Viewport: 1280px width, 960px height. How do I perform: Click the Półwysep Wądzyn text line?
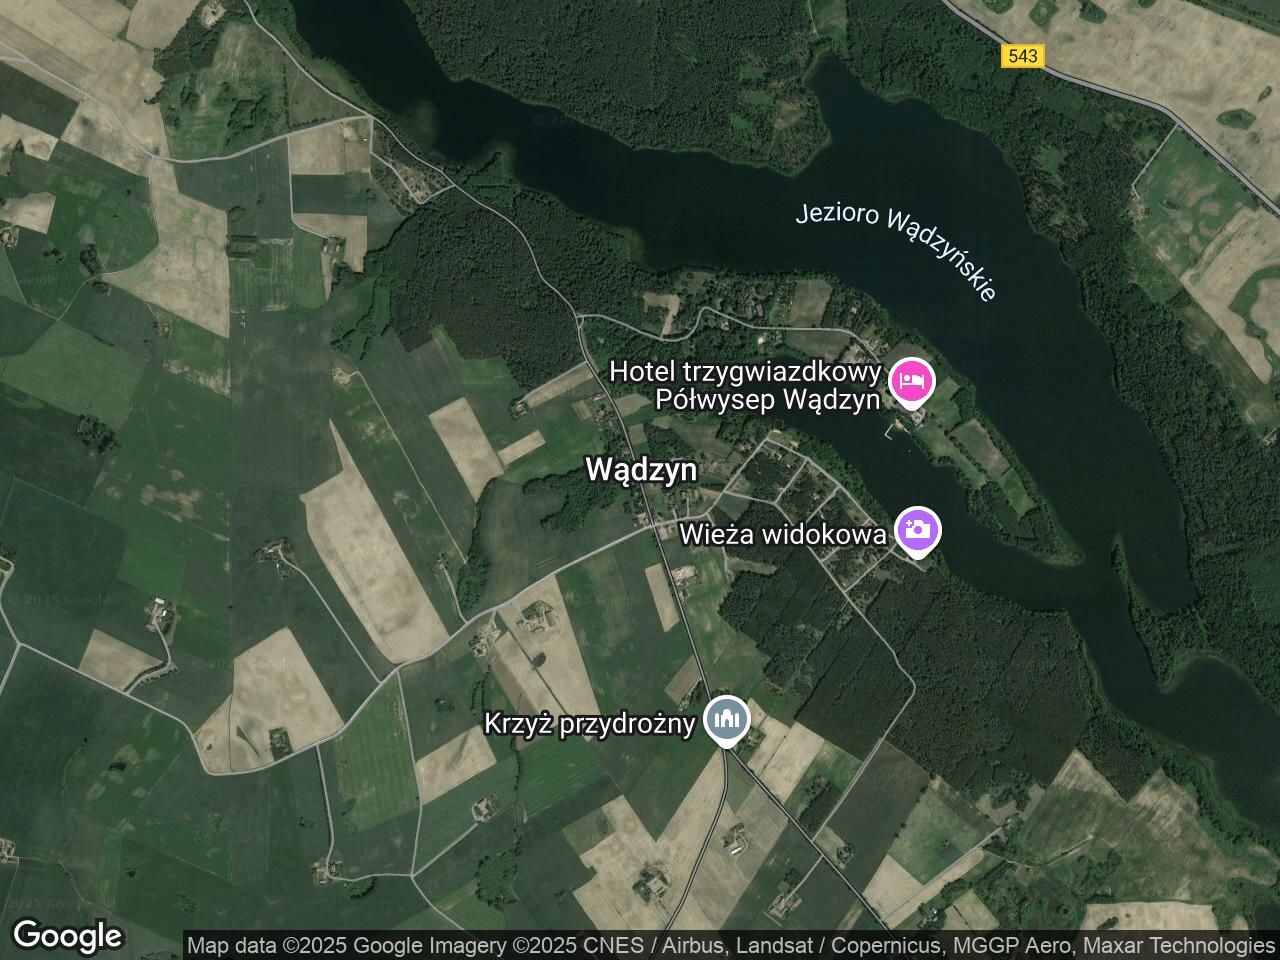768,400
